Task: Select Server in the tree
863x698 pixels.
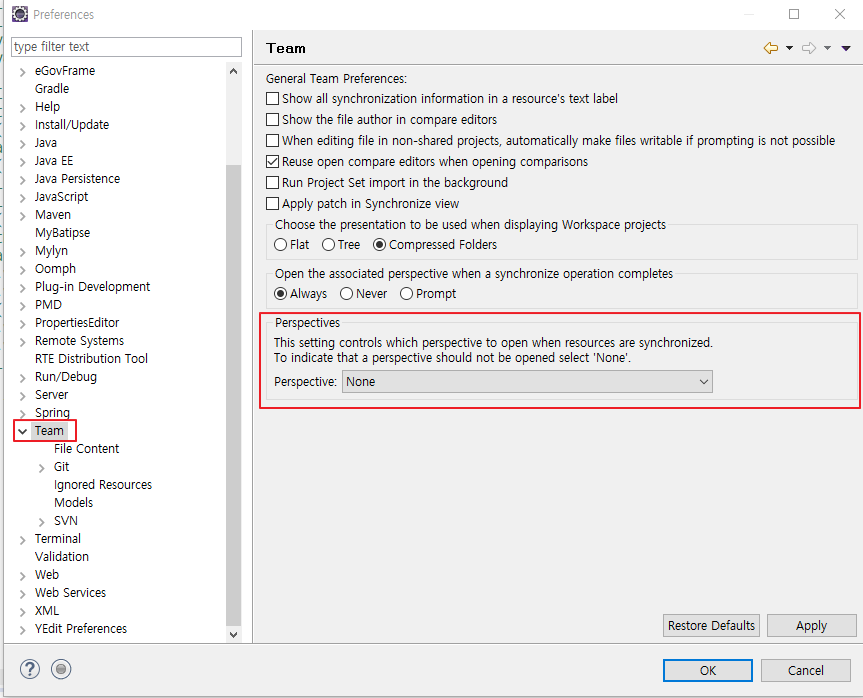Action: pos(52,395)
